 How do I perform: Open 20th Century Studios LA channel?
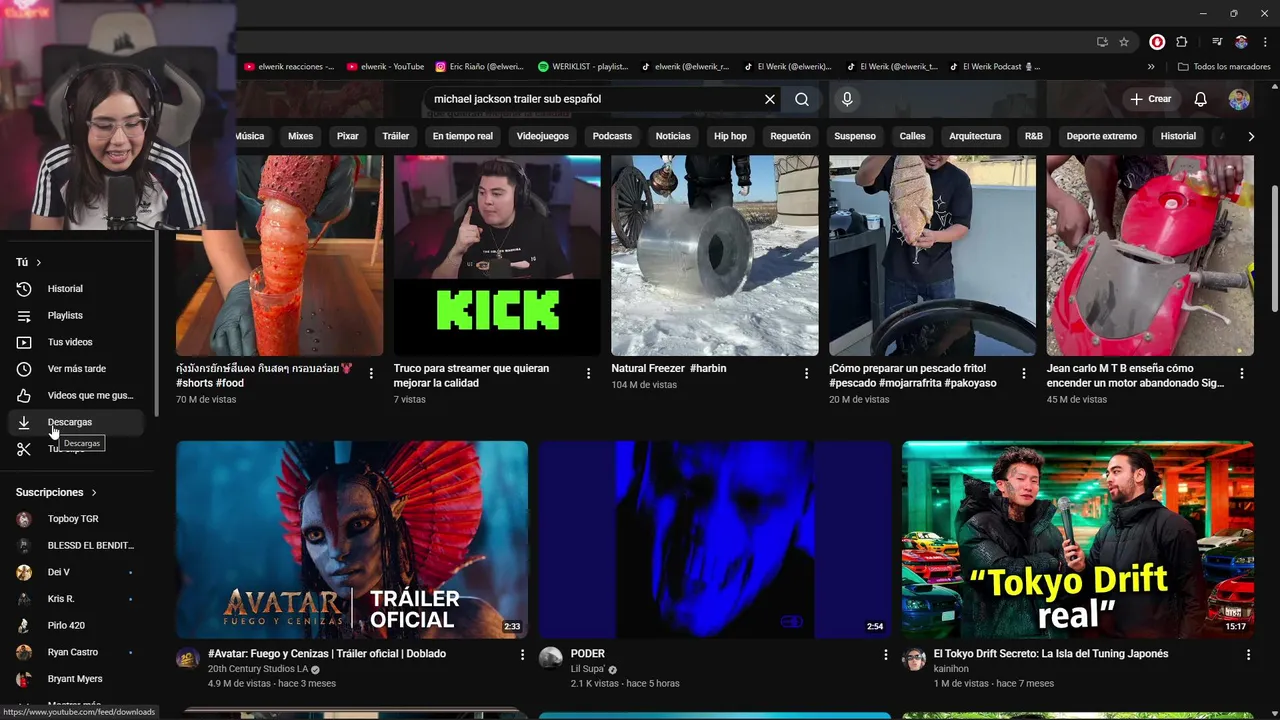click(x=257, y=669)
